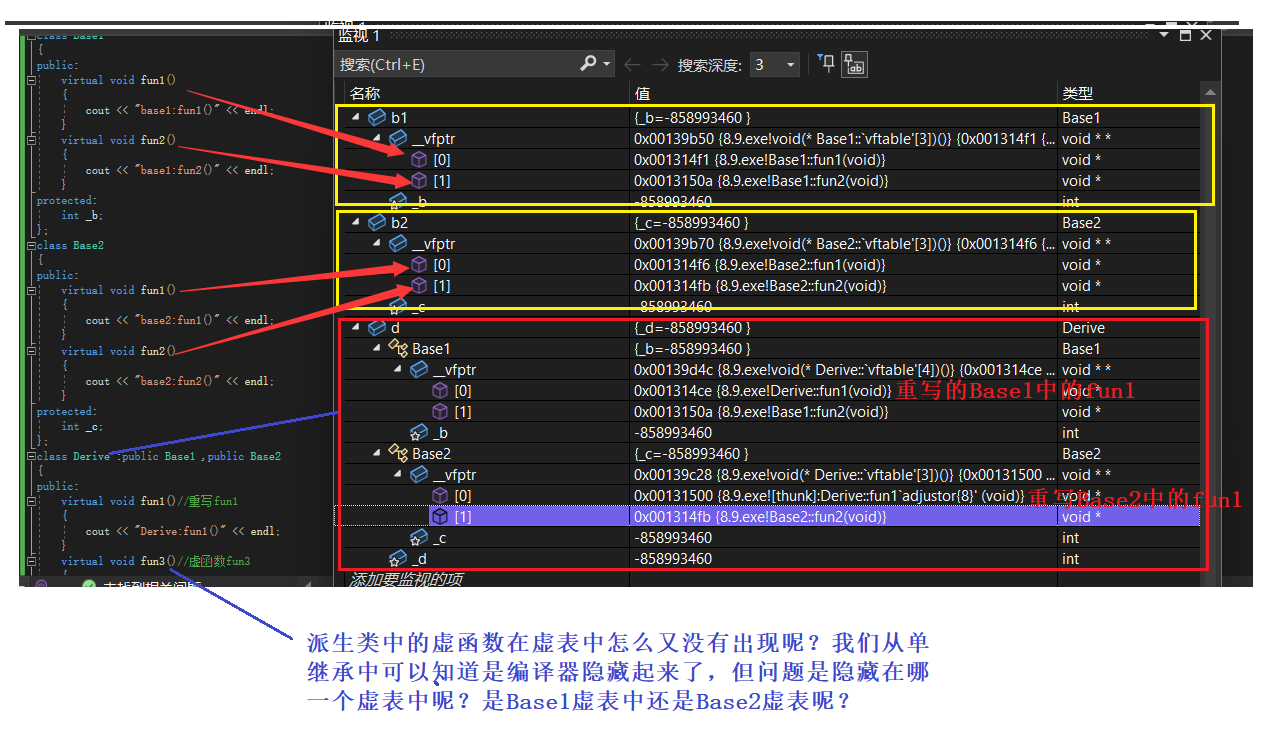The width and height of the screenshot is (1285, 756).
Task: Collapse the Base1 node under d
Action: click(377, 349)
